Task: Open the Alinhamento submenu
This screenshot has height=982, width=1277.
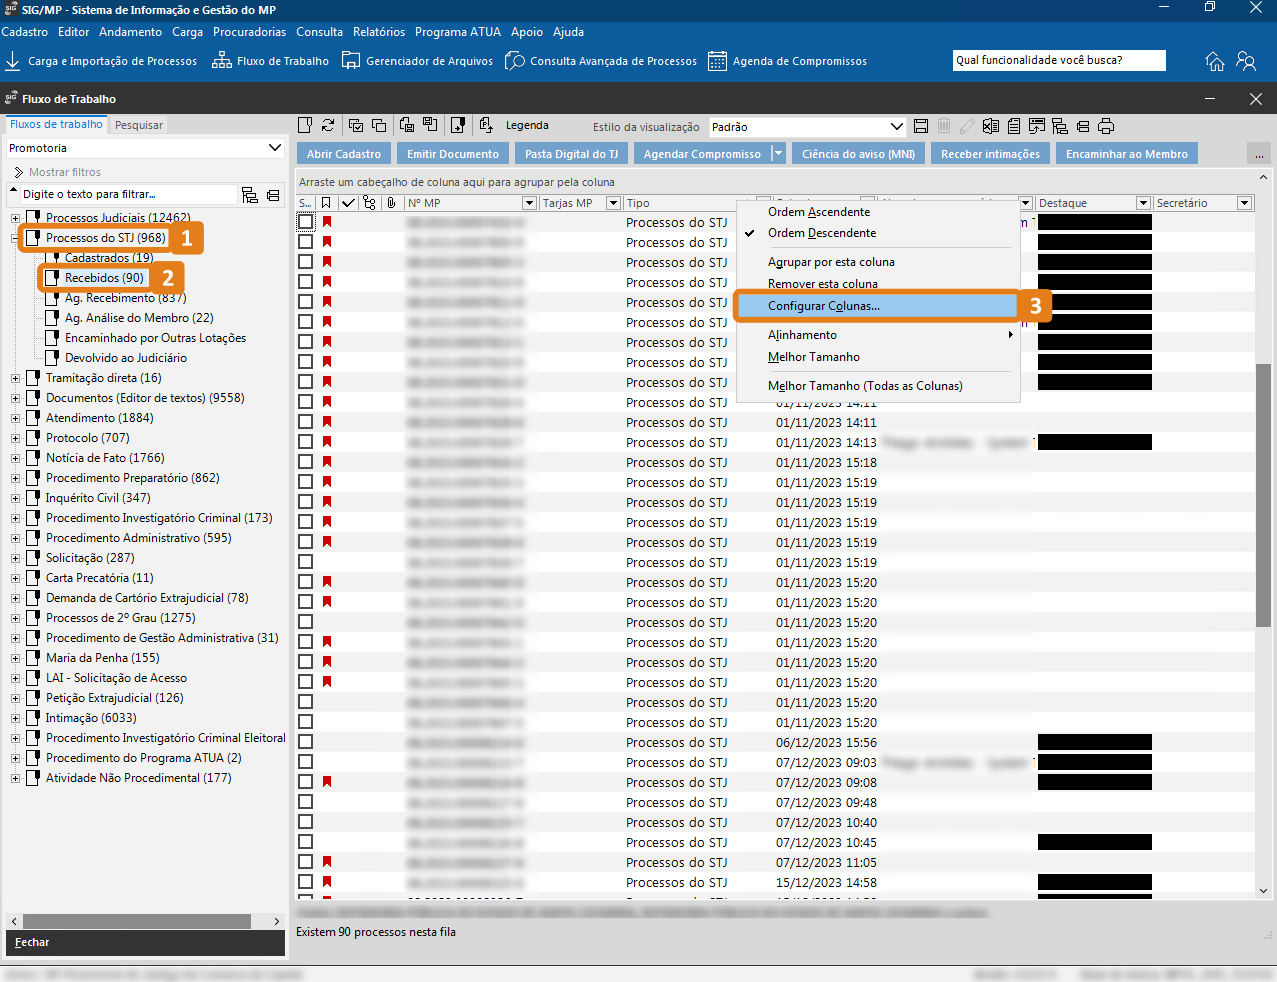Action: tap(877, 335)
